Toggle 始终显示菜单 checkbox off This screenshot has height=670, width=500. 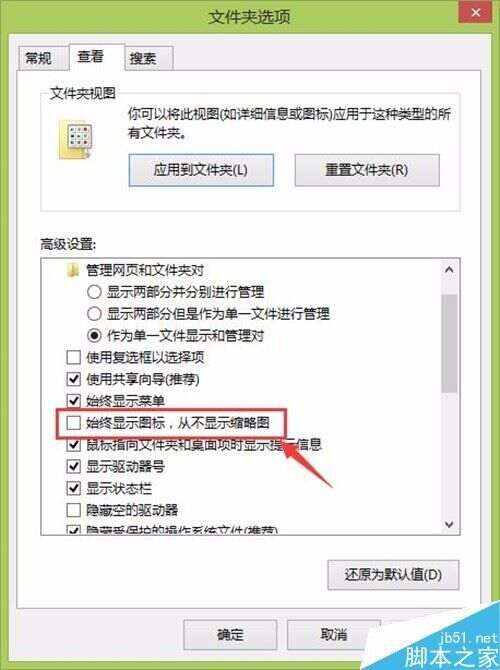[x=74, y=401]
